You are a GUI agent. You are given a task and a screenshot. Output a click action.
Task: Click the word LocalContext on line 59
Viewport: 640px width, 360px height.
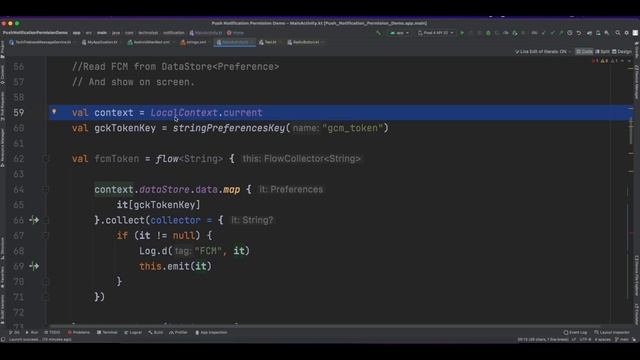click(x=184, y=113)
